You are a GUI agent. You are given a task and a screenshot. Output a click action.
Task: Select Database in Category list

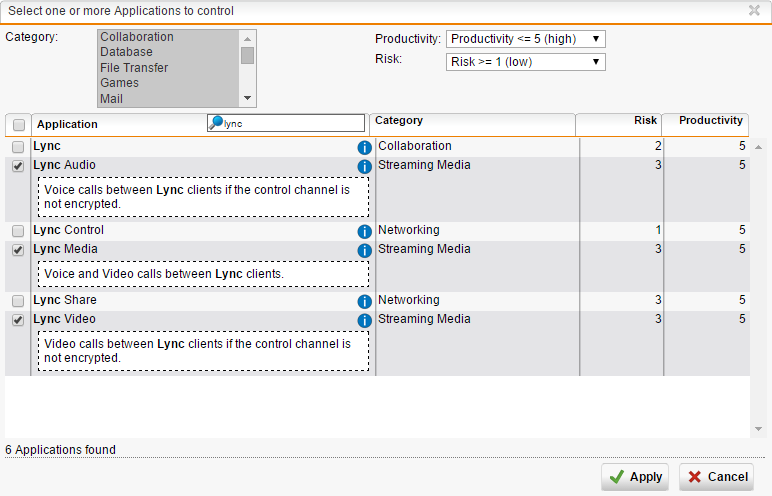(127, 52)
